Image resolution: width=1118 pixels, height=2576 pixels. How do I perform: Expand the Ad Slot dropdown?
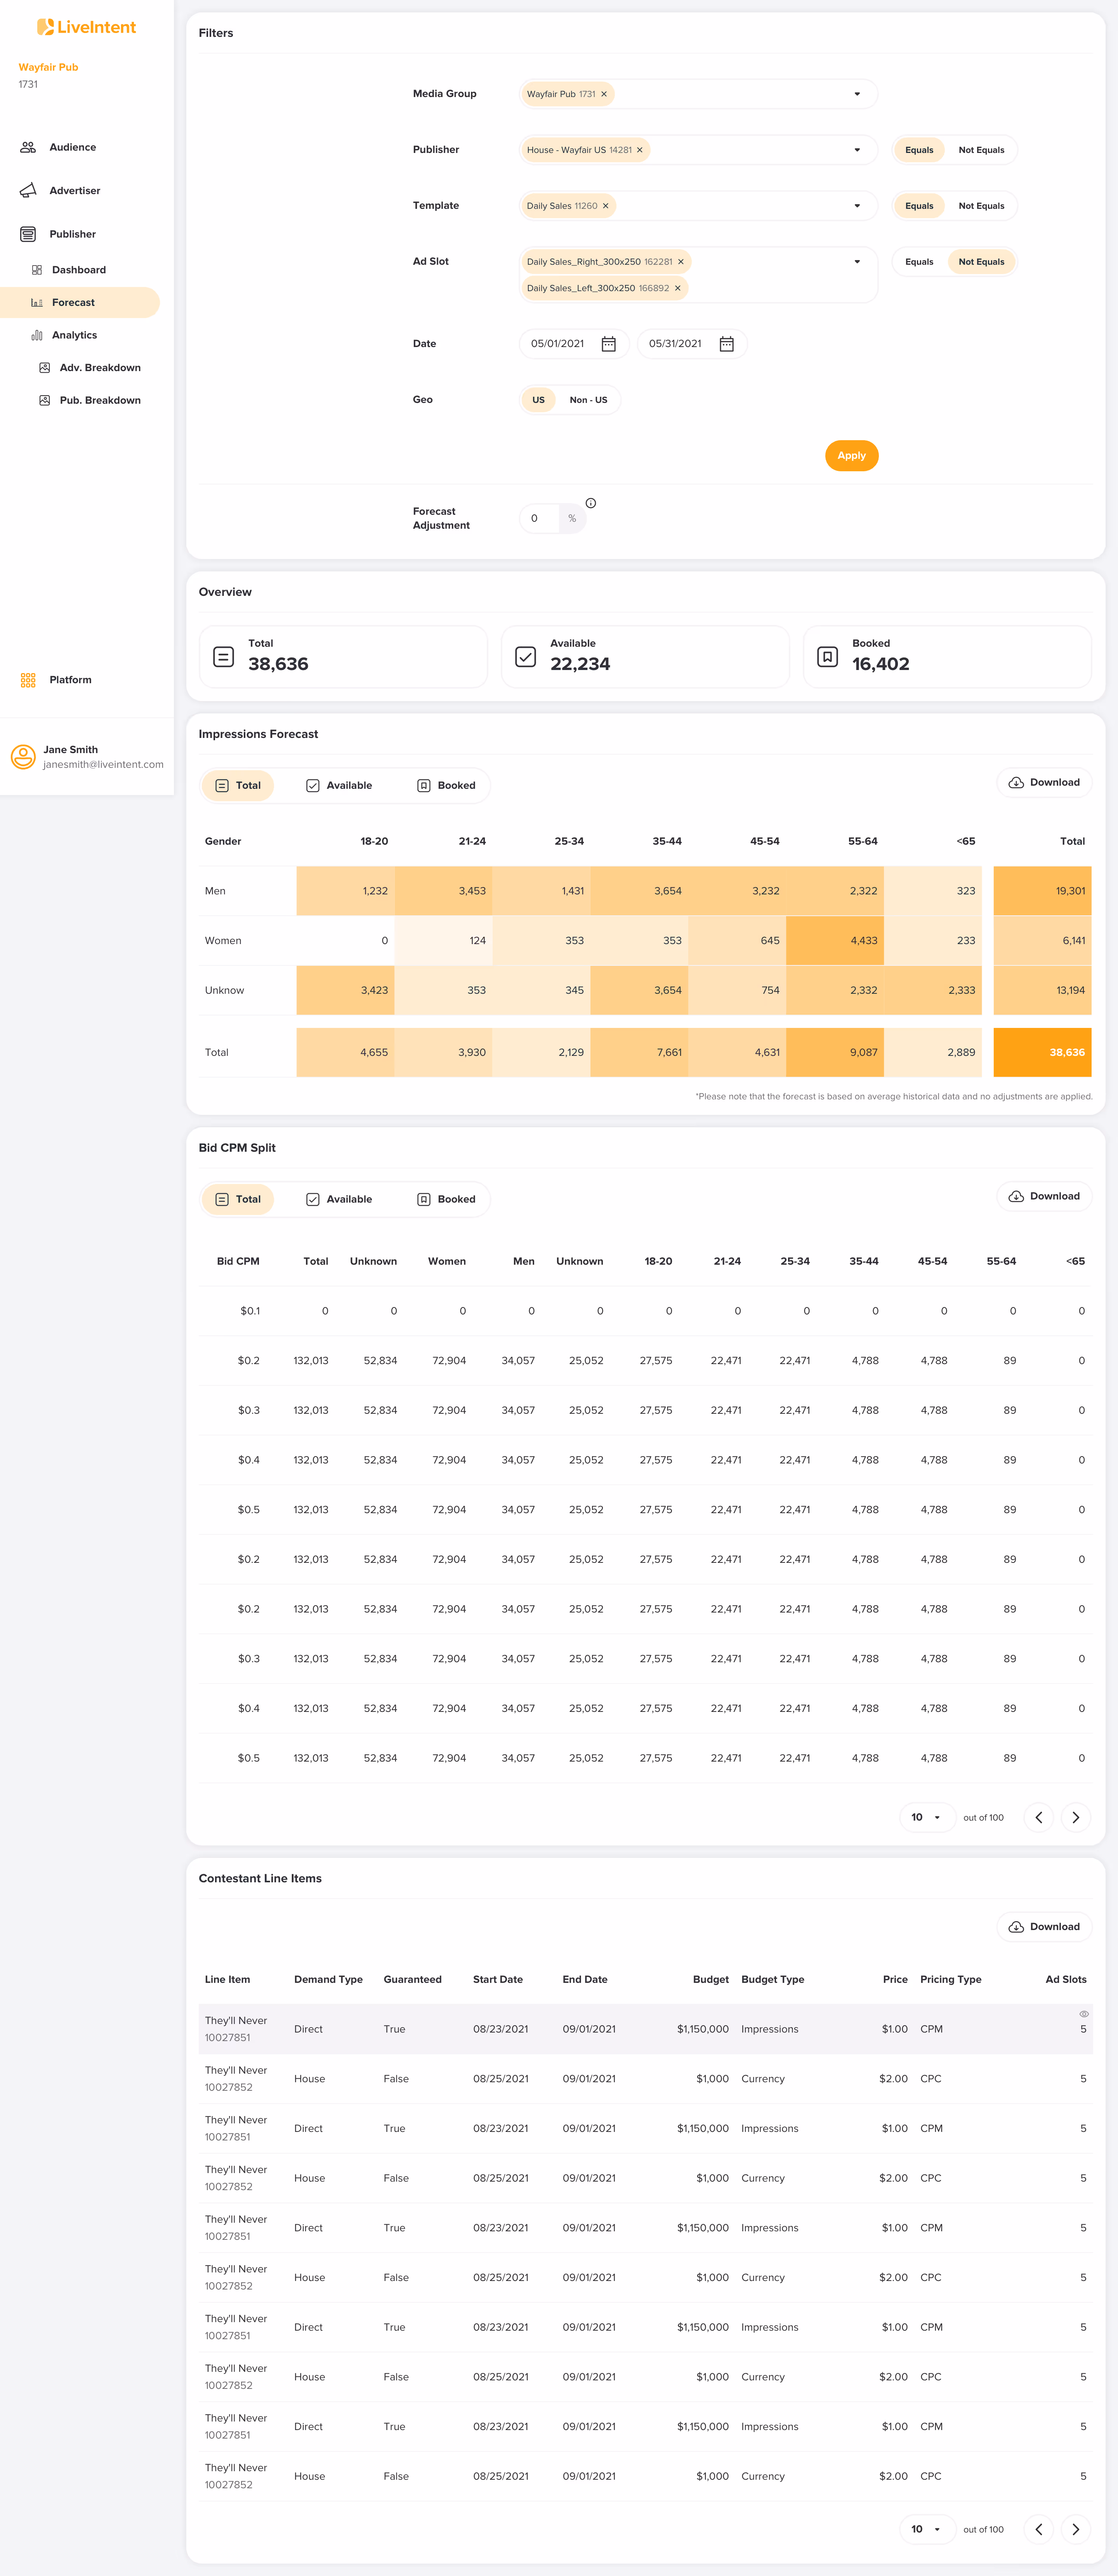(857, 262)
